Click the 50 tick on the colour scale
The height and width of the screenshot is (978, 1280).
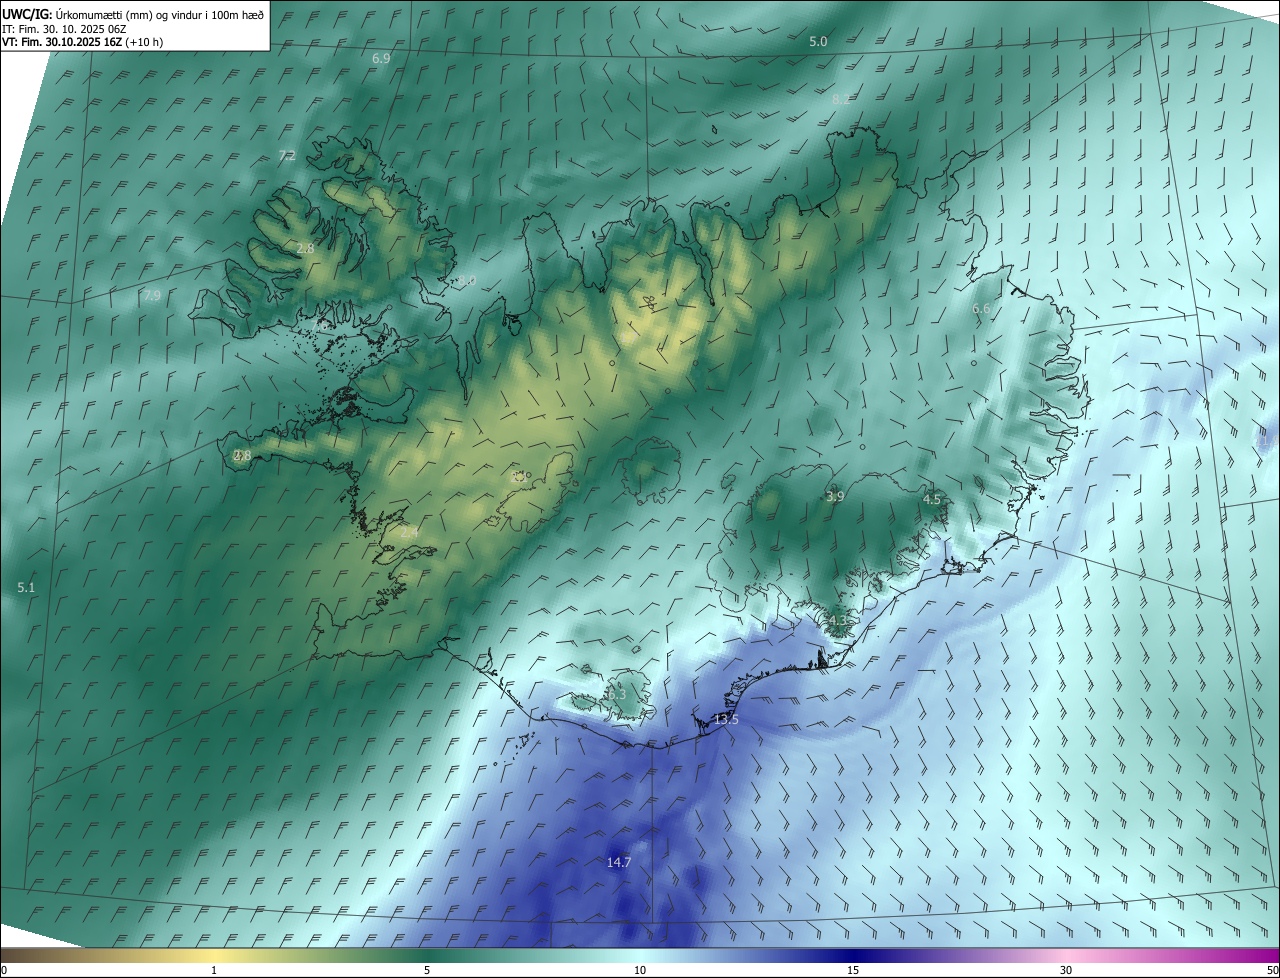(1272, 971)
